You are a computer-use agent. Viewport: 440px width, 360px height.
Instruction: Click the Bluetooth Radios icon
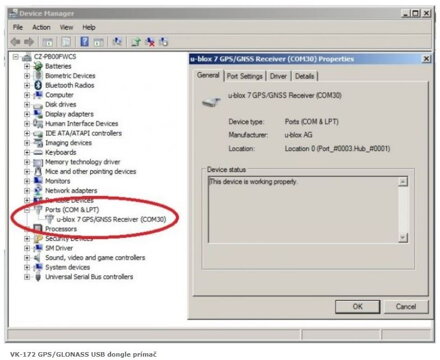click(x=38, y=85)
